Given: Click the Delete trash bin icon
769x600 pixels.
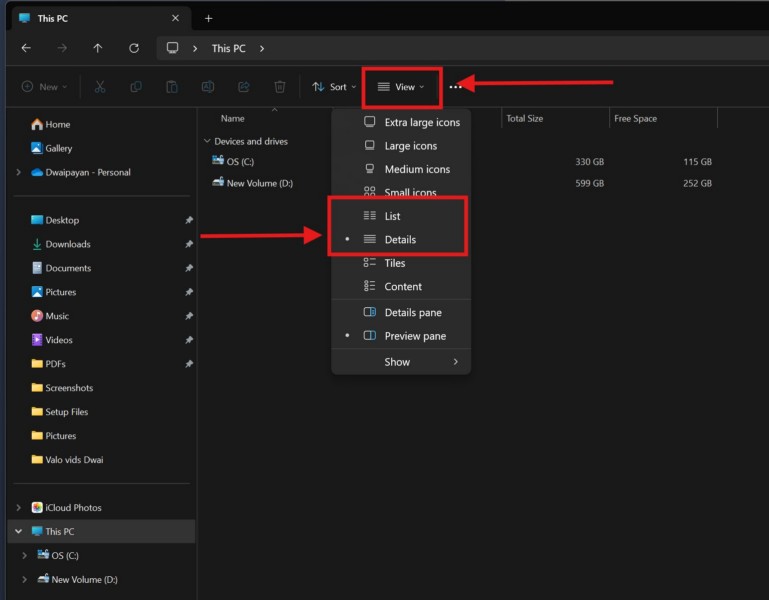Looking at the screenshot, I should click(x=280, y=87).
